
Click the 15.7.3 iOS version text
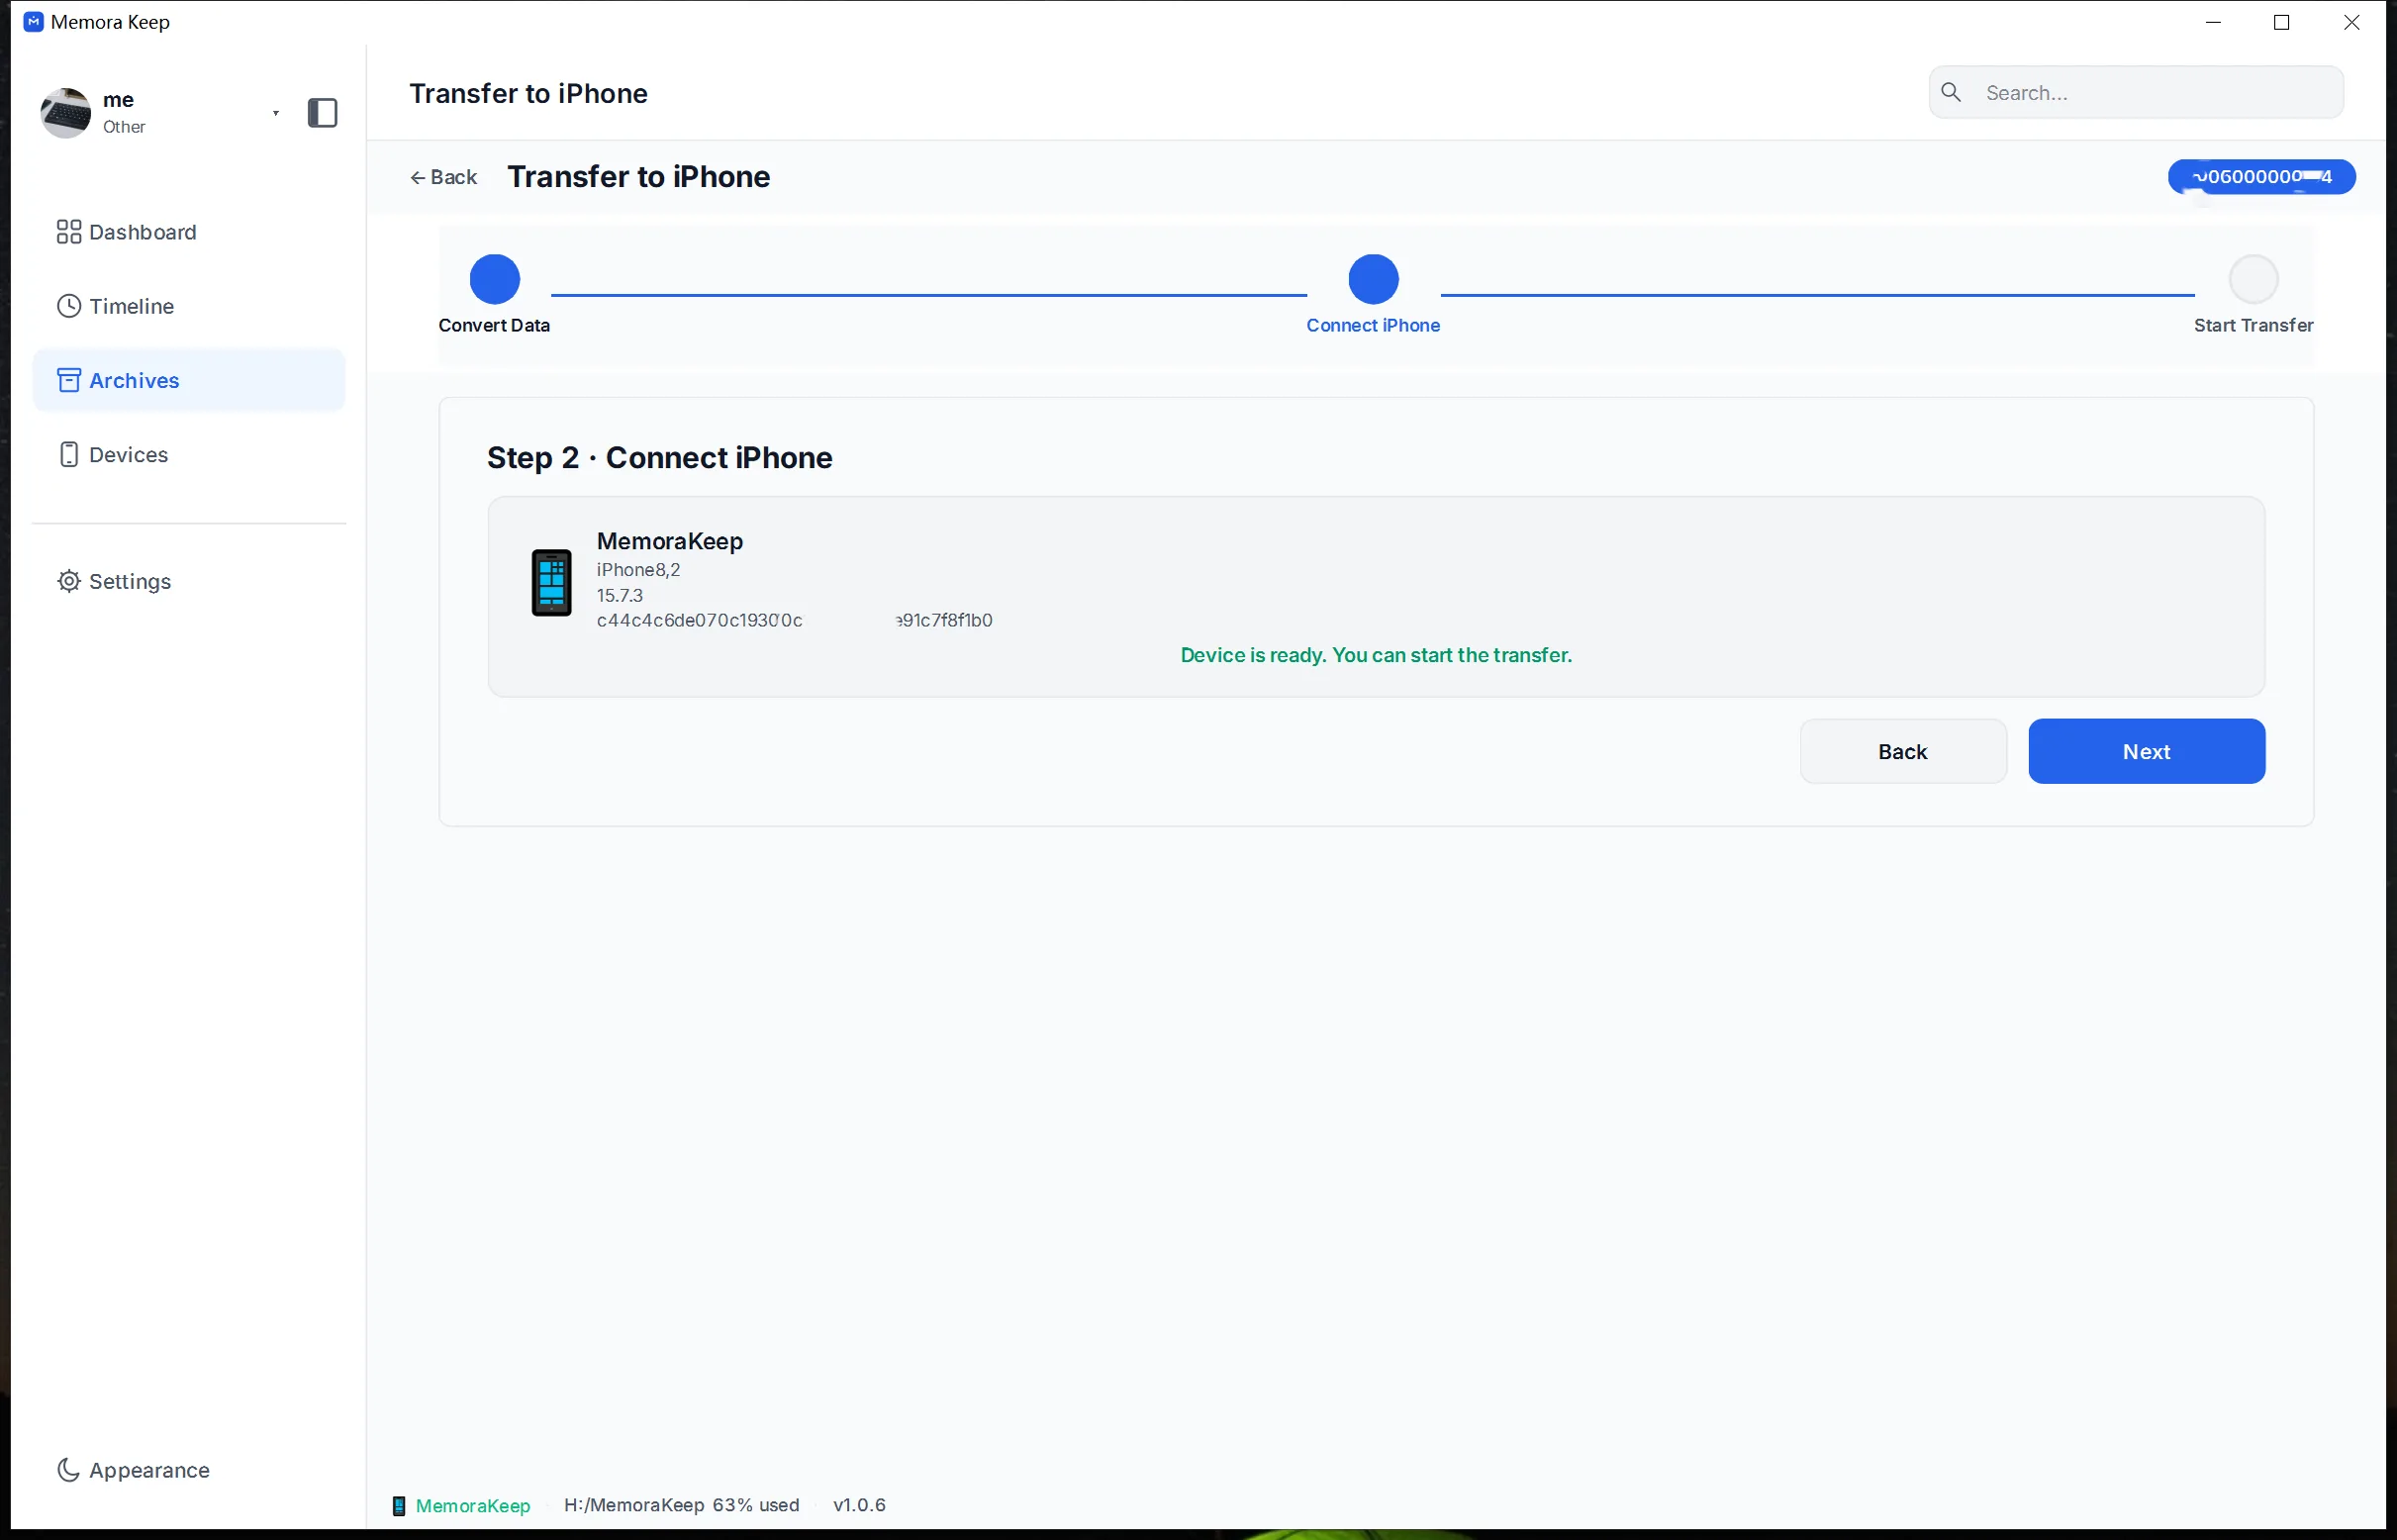point(620,595)
